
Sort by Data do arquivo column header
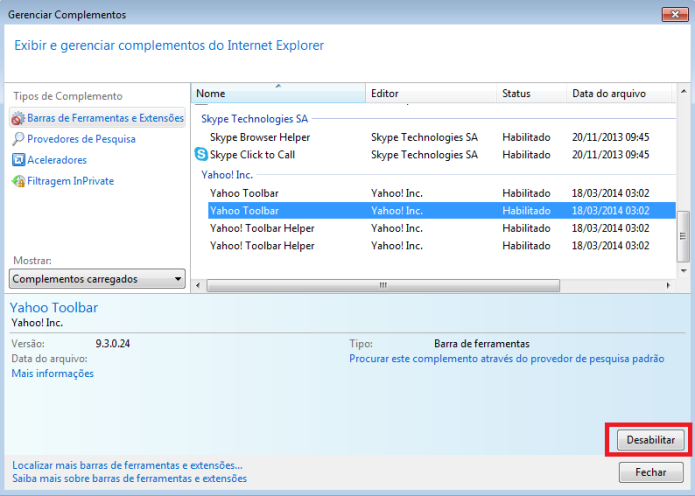(x=619, y=94)
